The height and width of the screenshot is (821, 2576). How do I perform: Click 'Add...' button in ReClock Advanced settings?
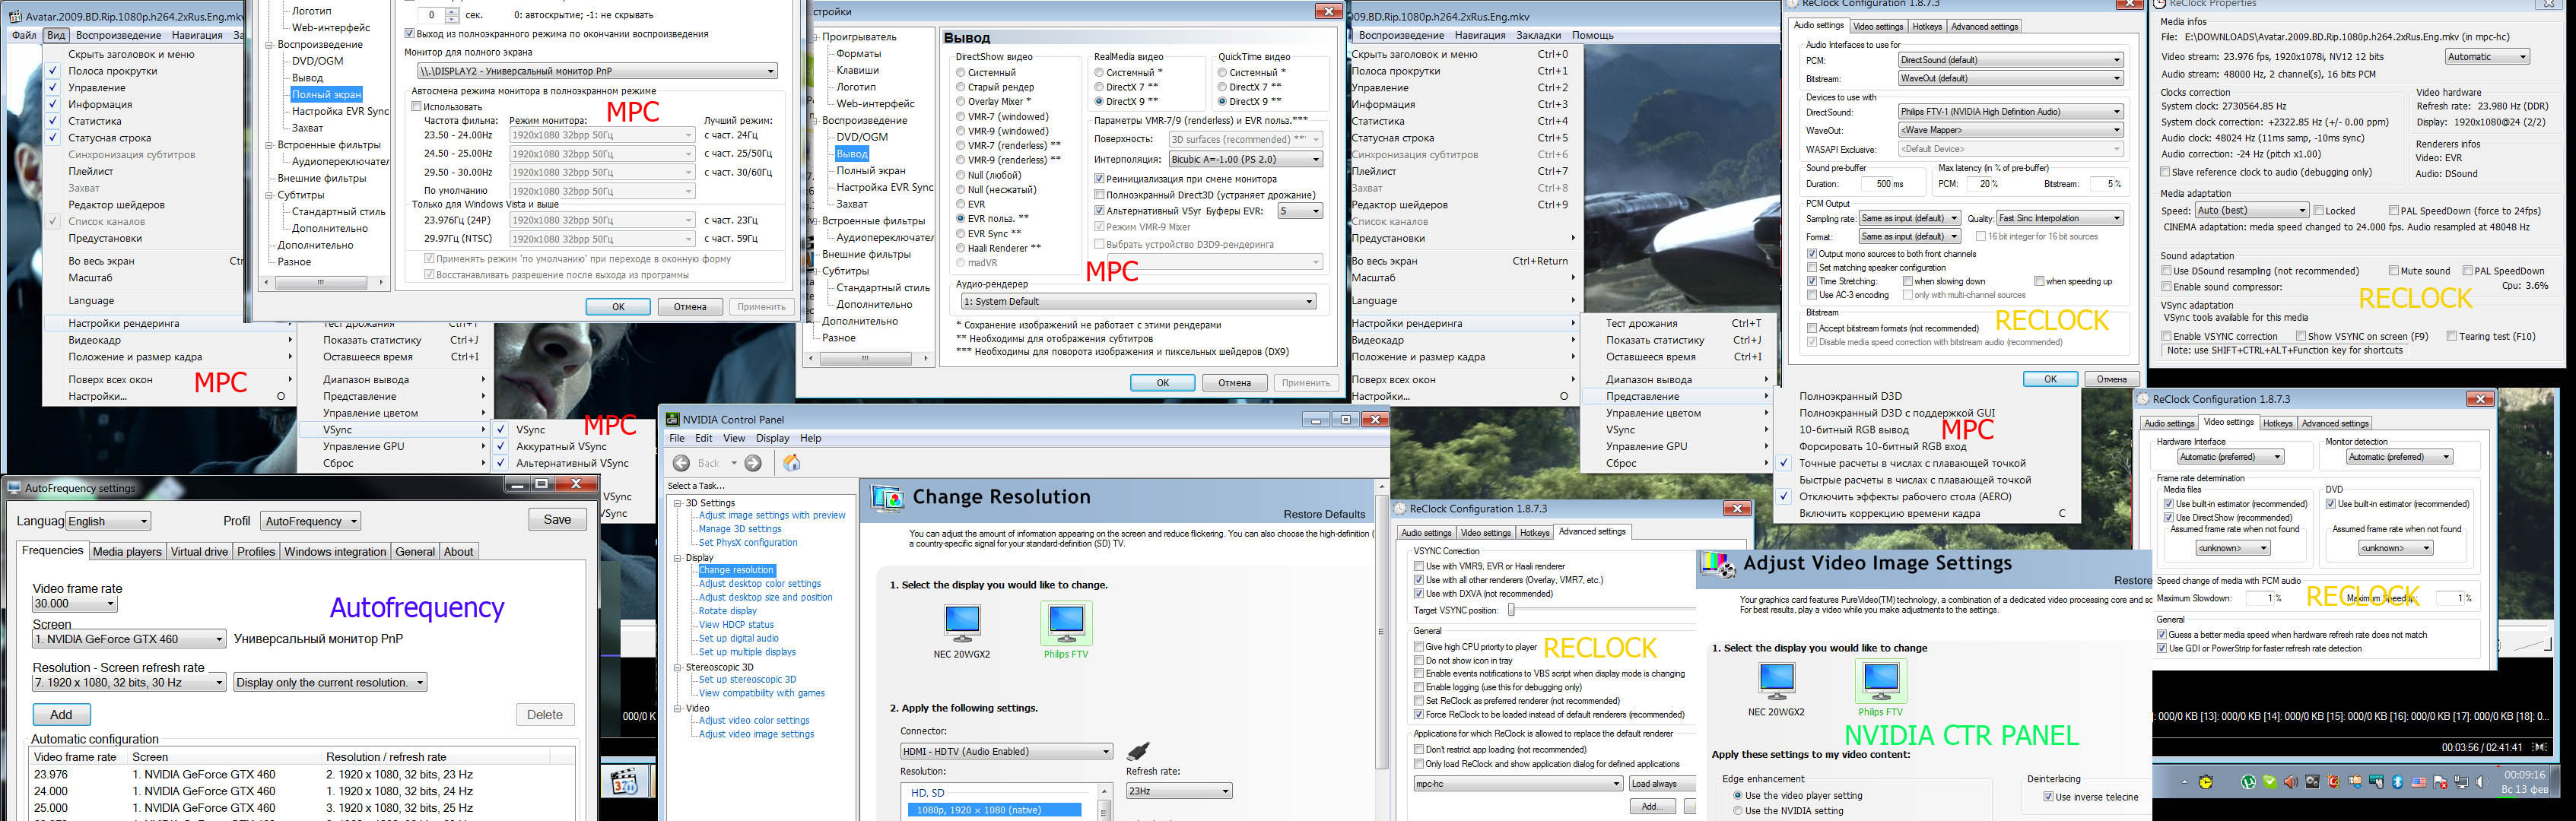1653,806
